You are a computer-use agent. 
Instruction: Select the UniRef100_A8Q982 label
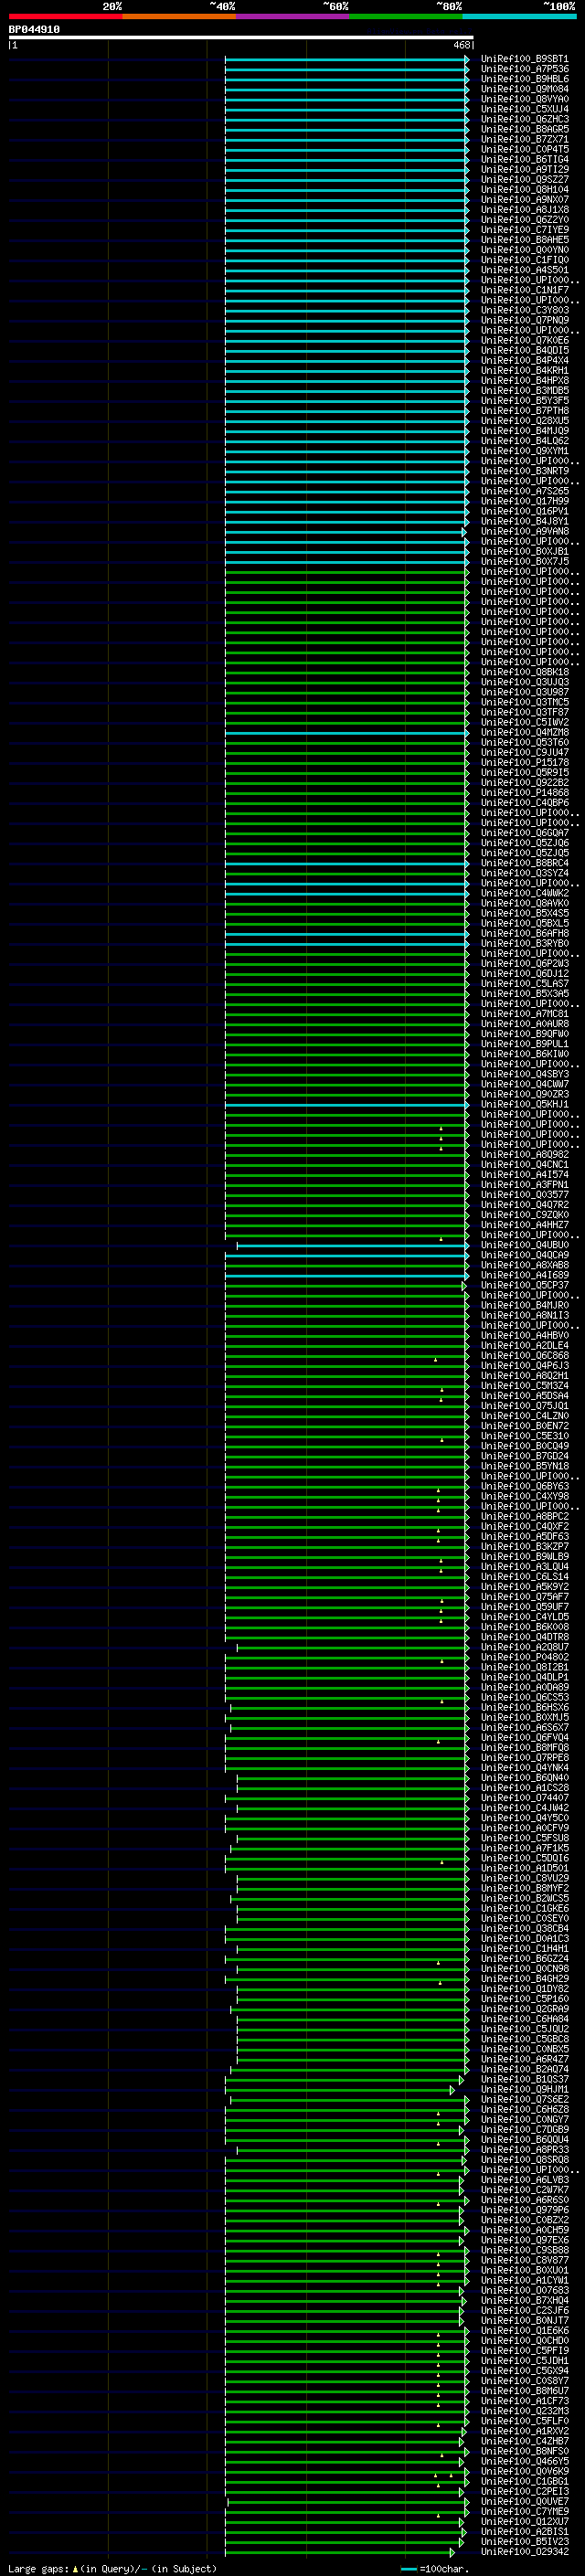tap(524, 1154)
